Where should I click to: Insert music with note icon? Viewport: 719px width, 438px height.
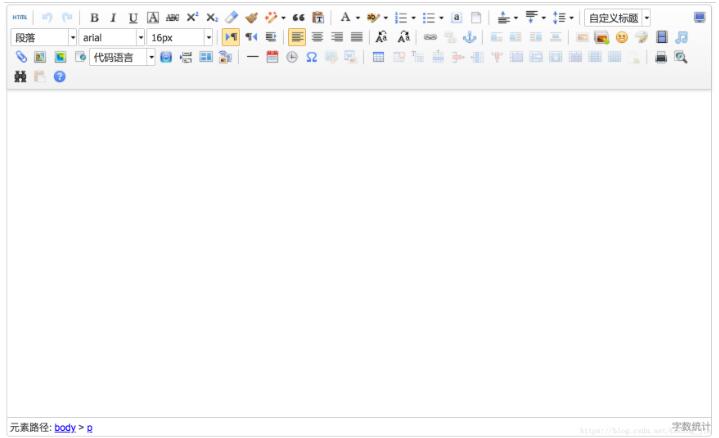point(681,37)
